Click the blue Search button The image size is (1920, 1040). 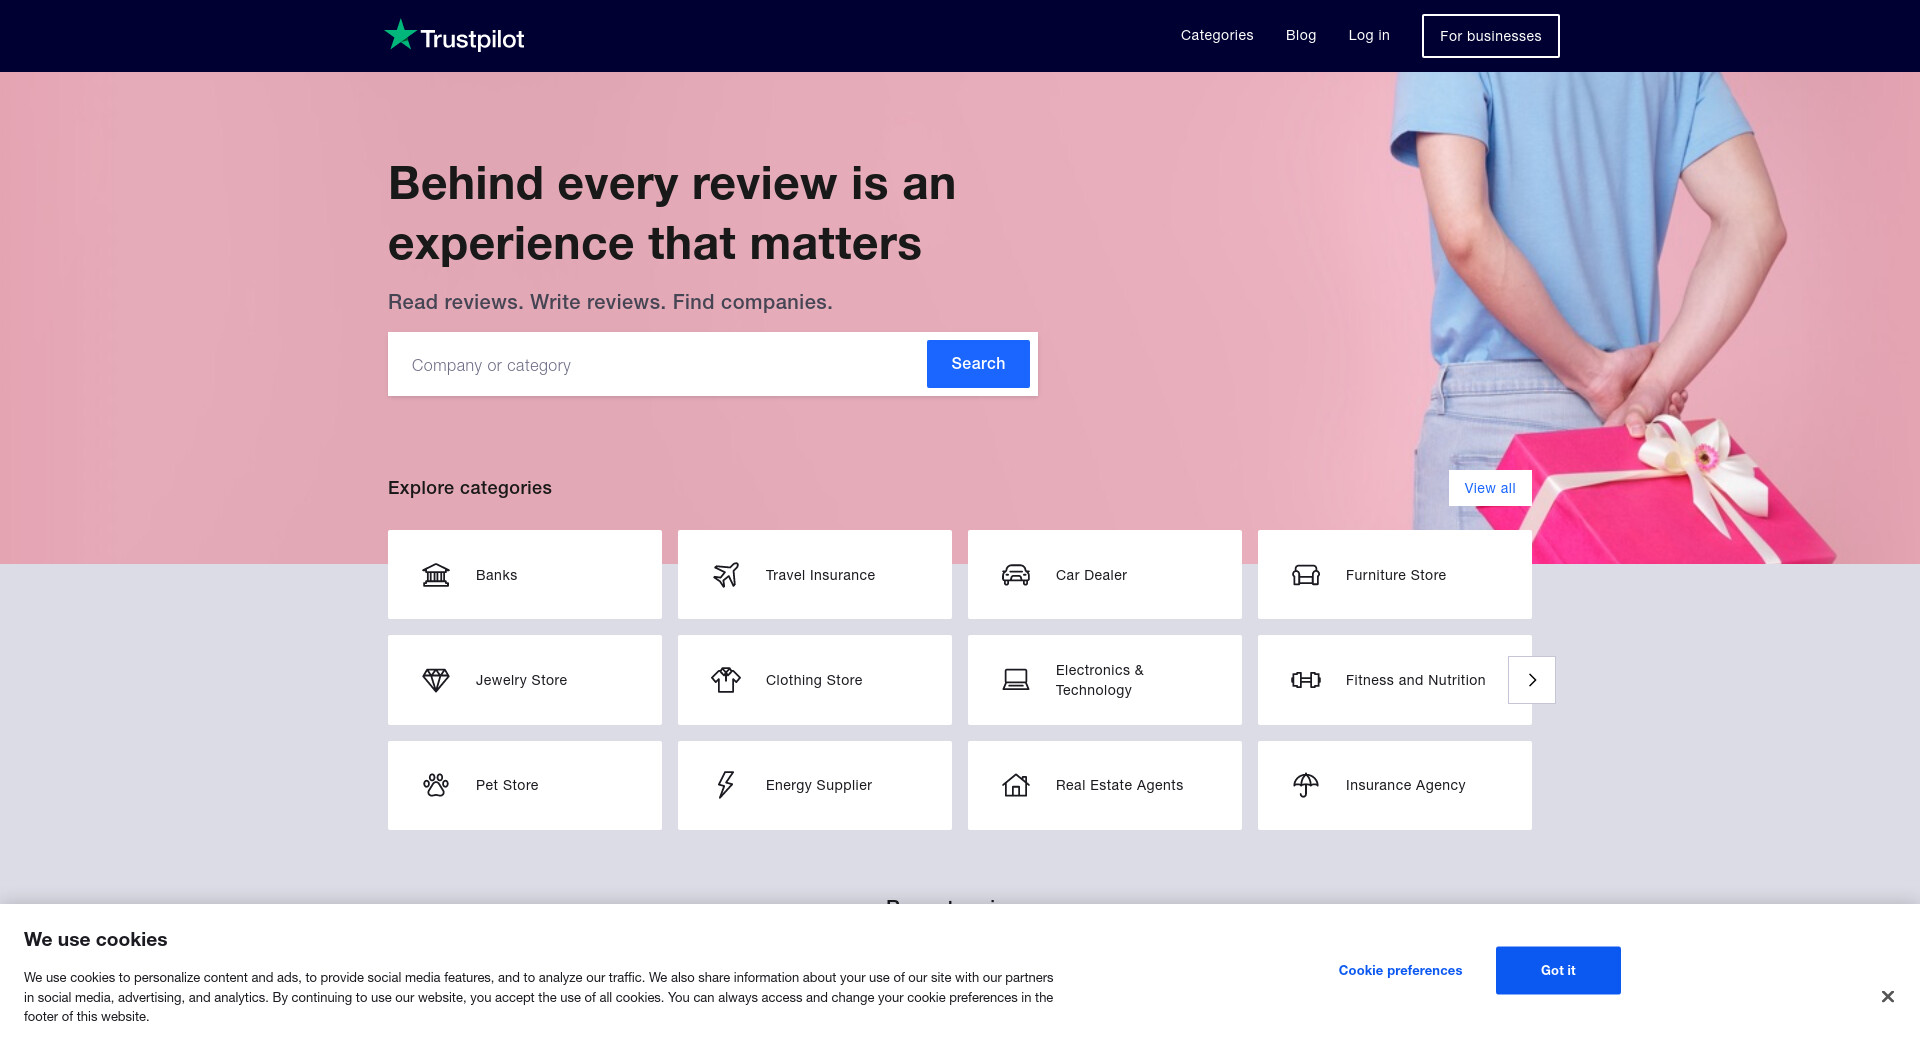[x=978, y=364]
